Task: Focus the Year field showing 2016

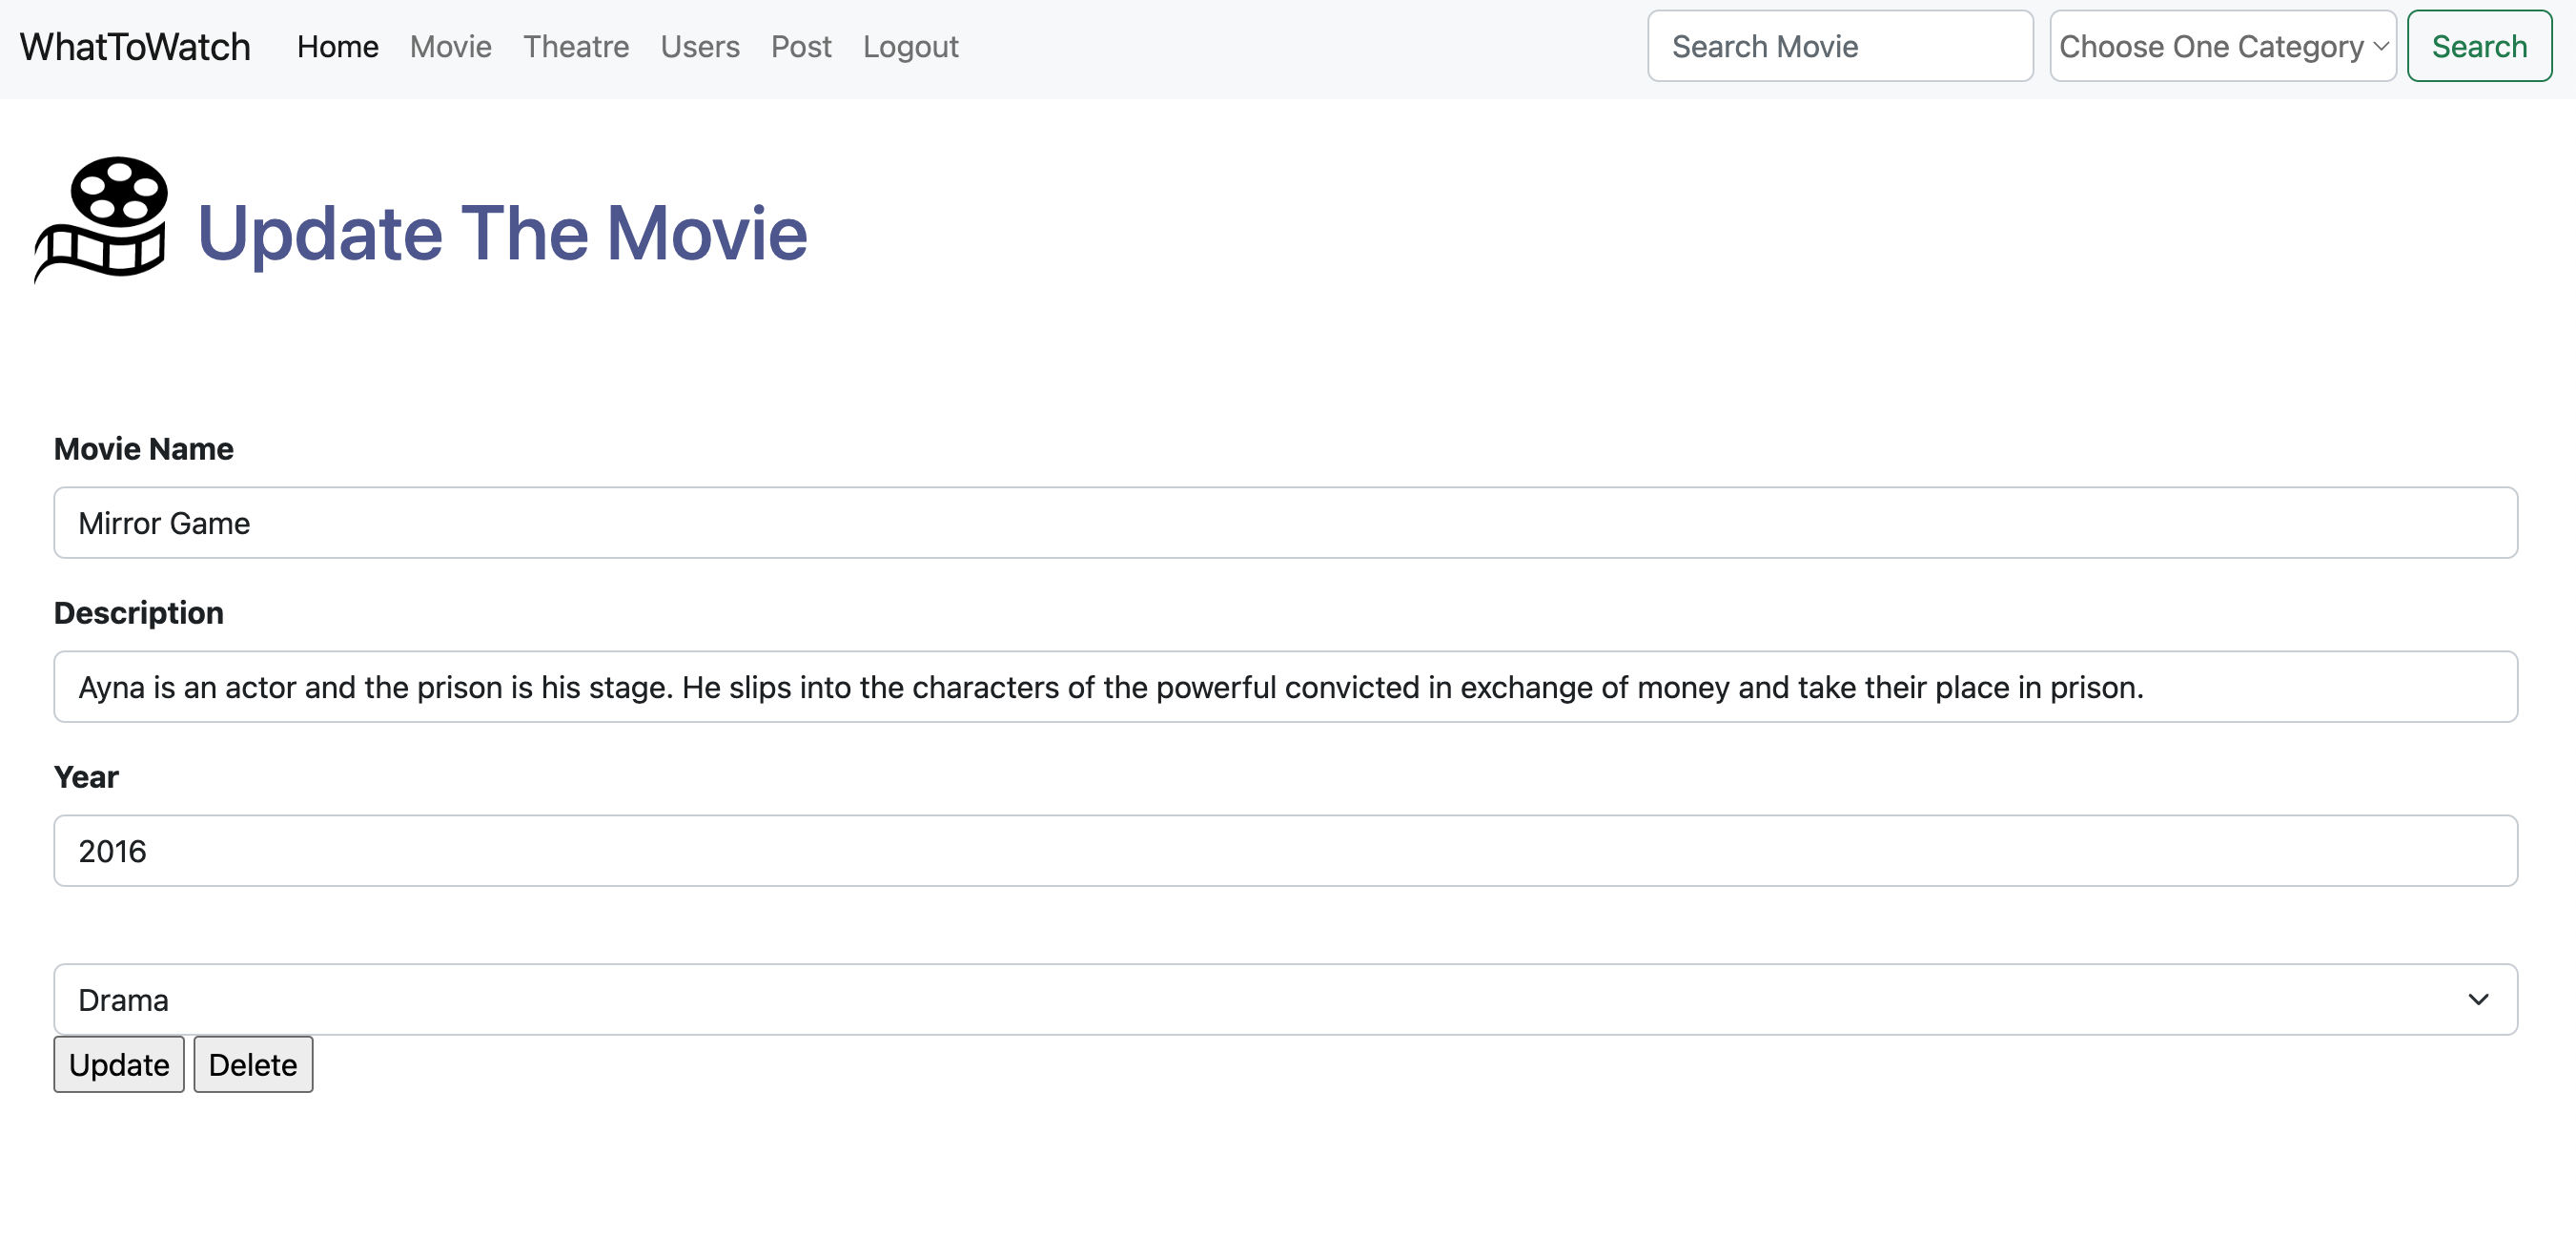Action: pos(1285,851)
